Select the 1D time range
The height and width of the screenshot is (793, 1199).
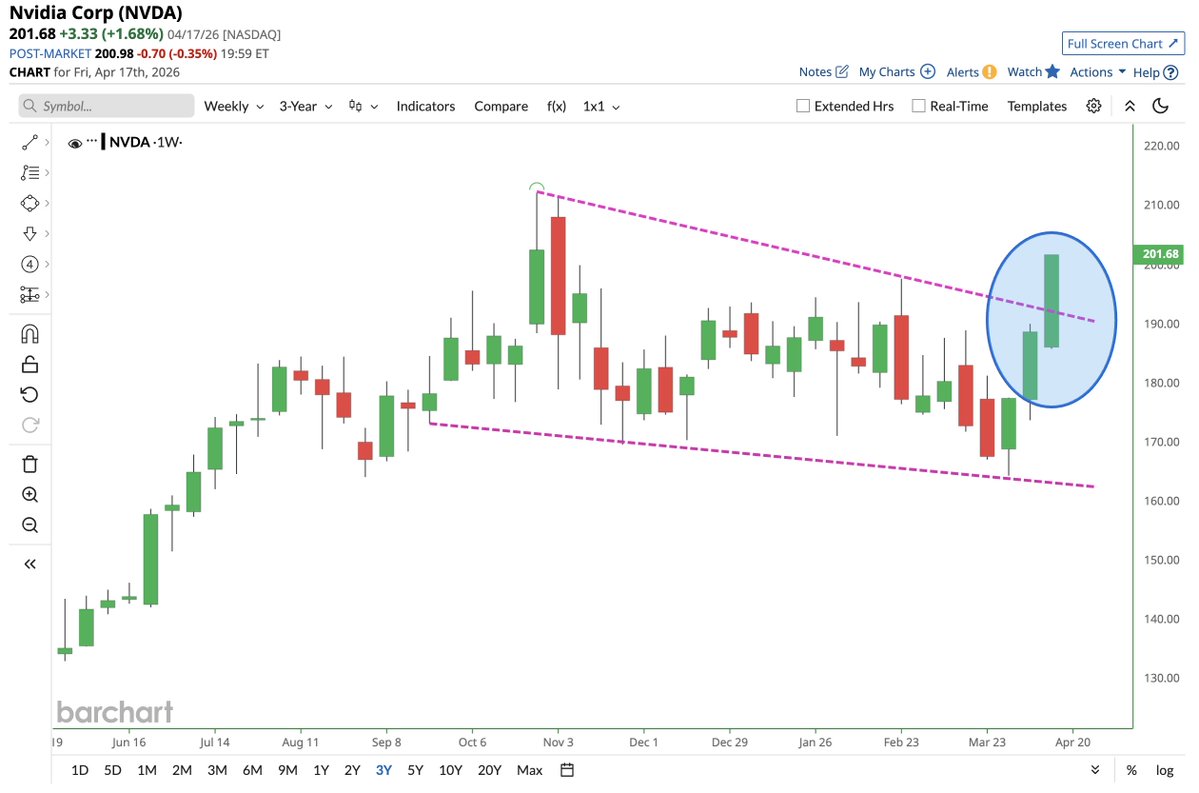pos(80,770)
